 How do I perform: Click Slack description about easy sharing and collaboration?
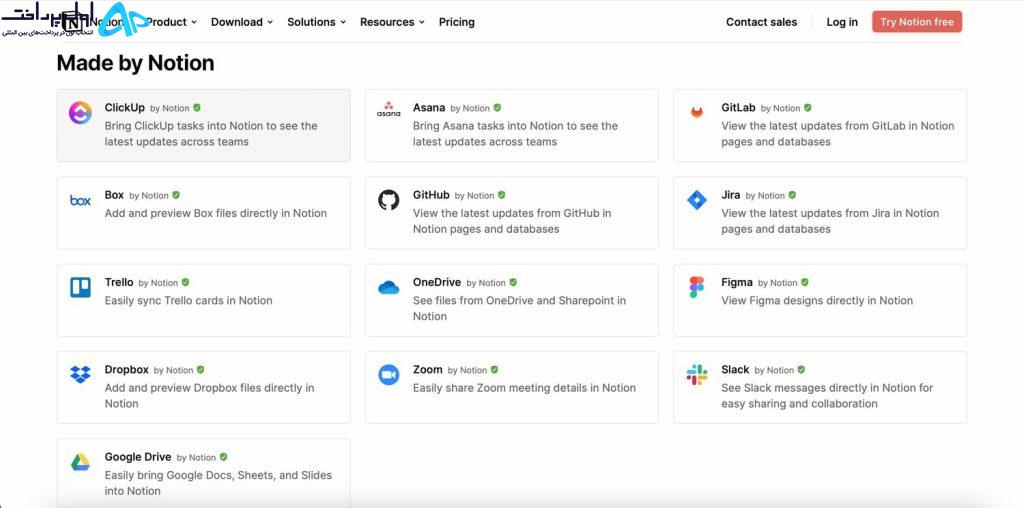(827, 396)
